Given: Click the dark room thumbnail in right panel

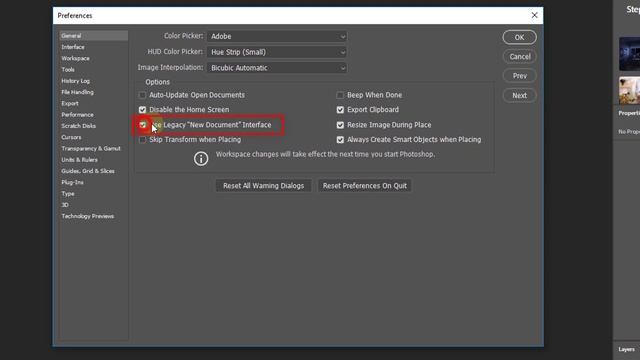Looking at the screenshot, I should tap(629, 54).
